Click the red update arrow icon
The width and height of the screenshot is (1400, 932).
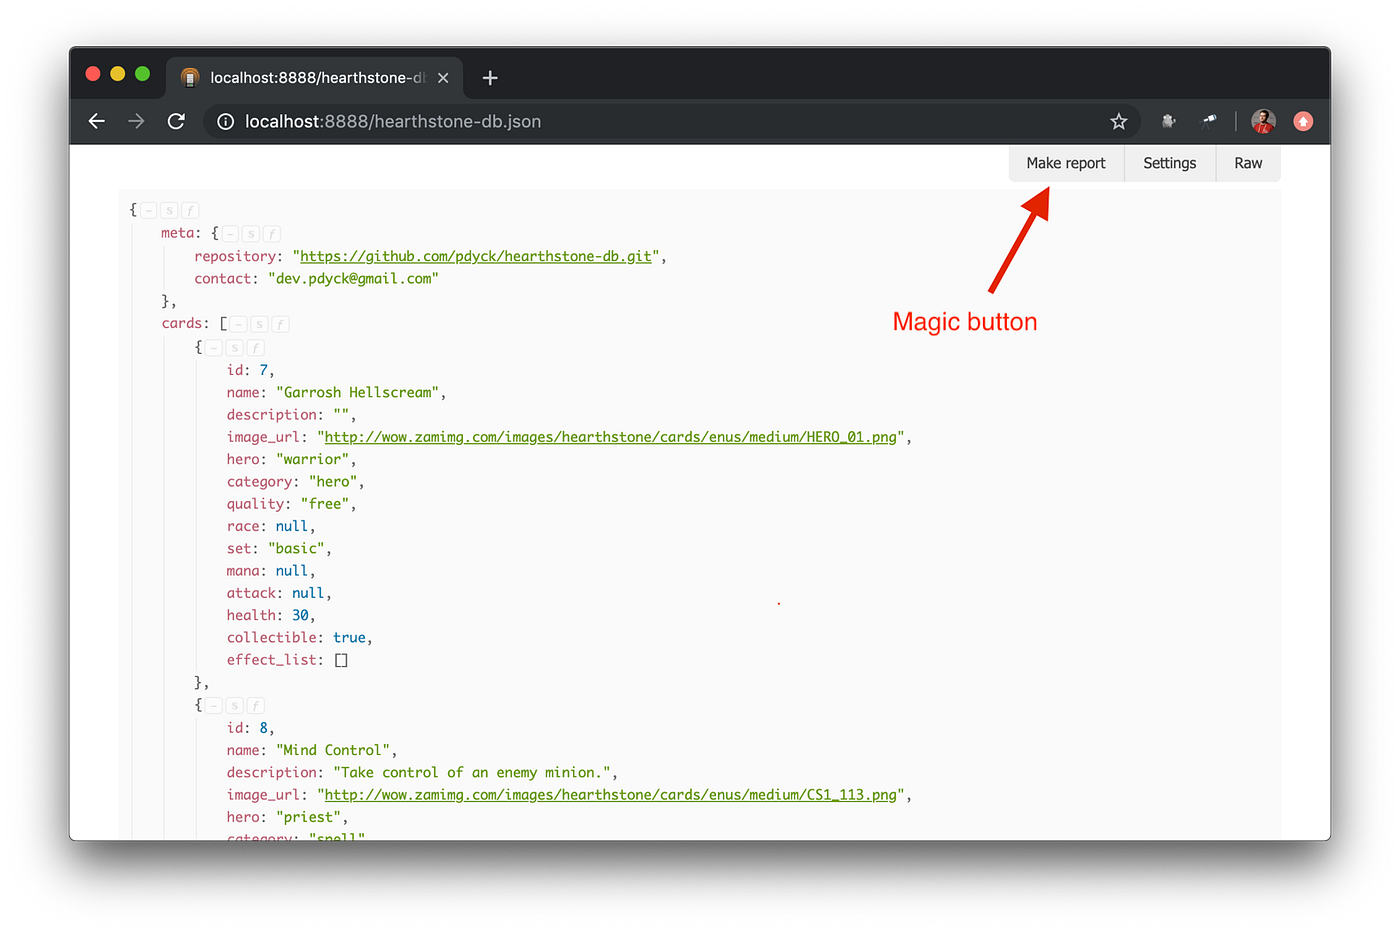coord(1303,121)
